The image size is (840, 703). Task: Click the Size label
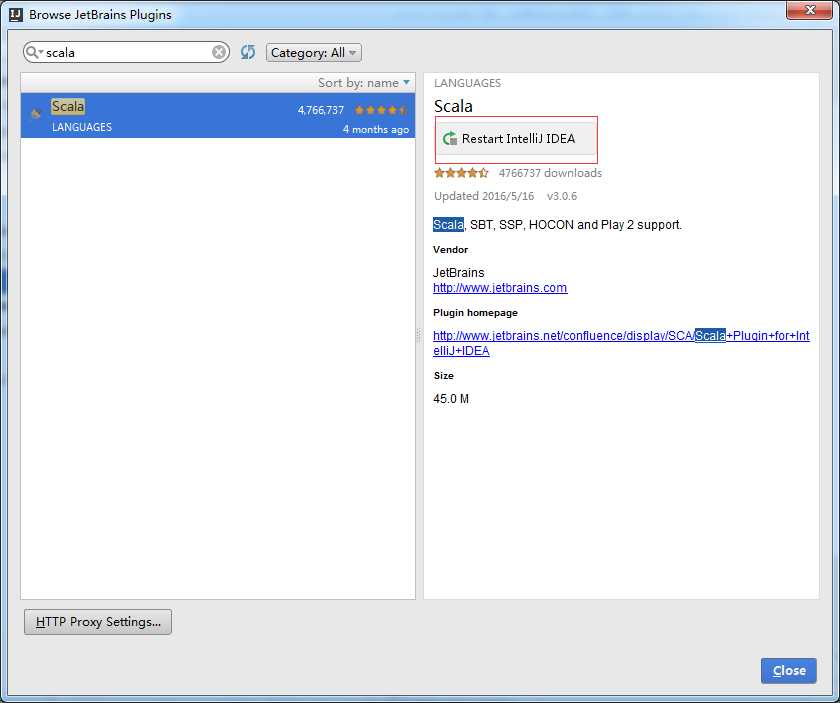444,376
